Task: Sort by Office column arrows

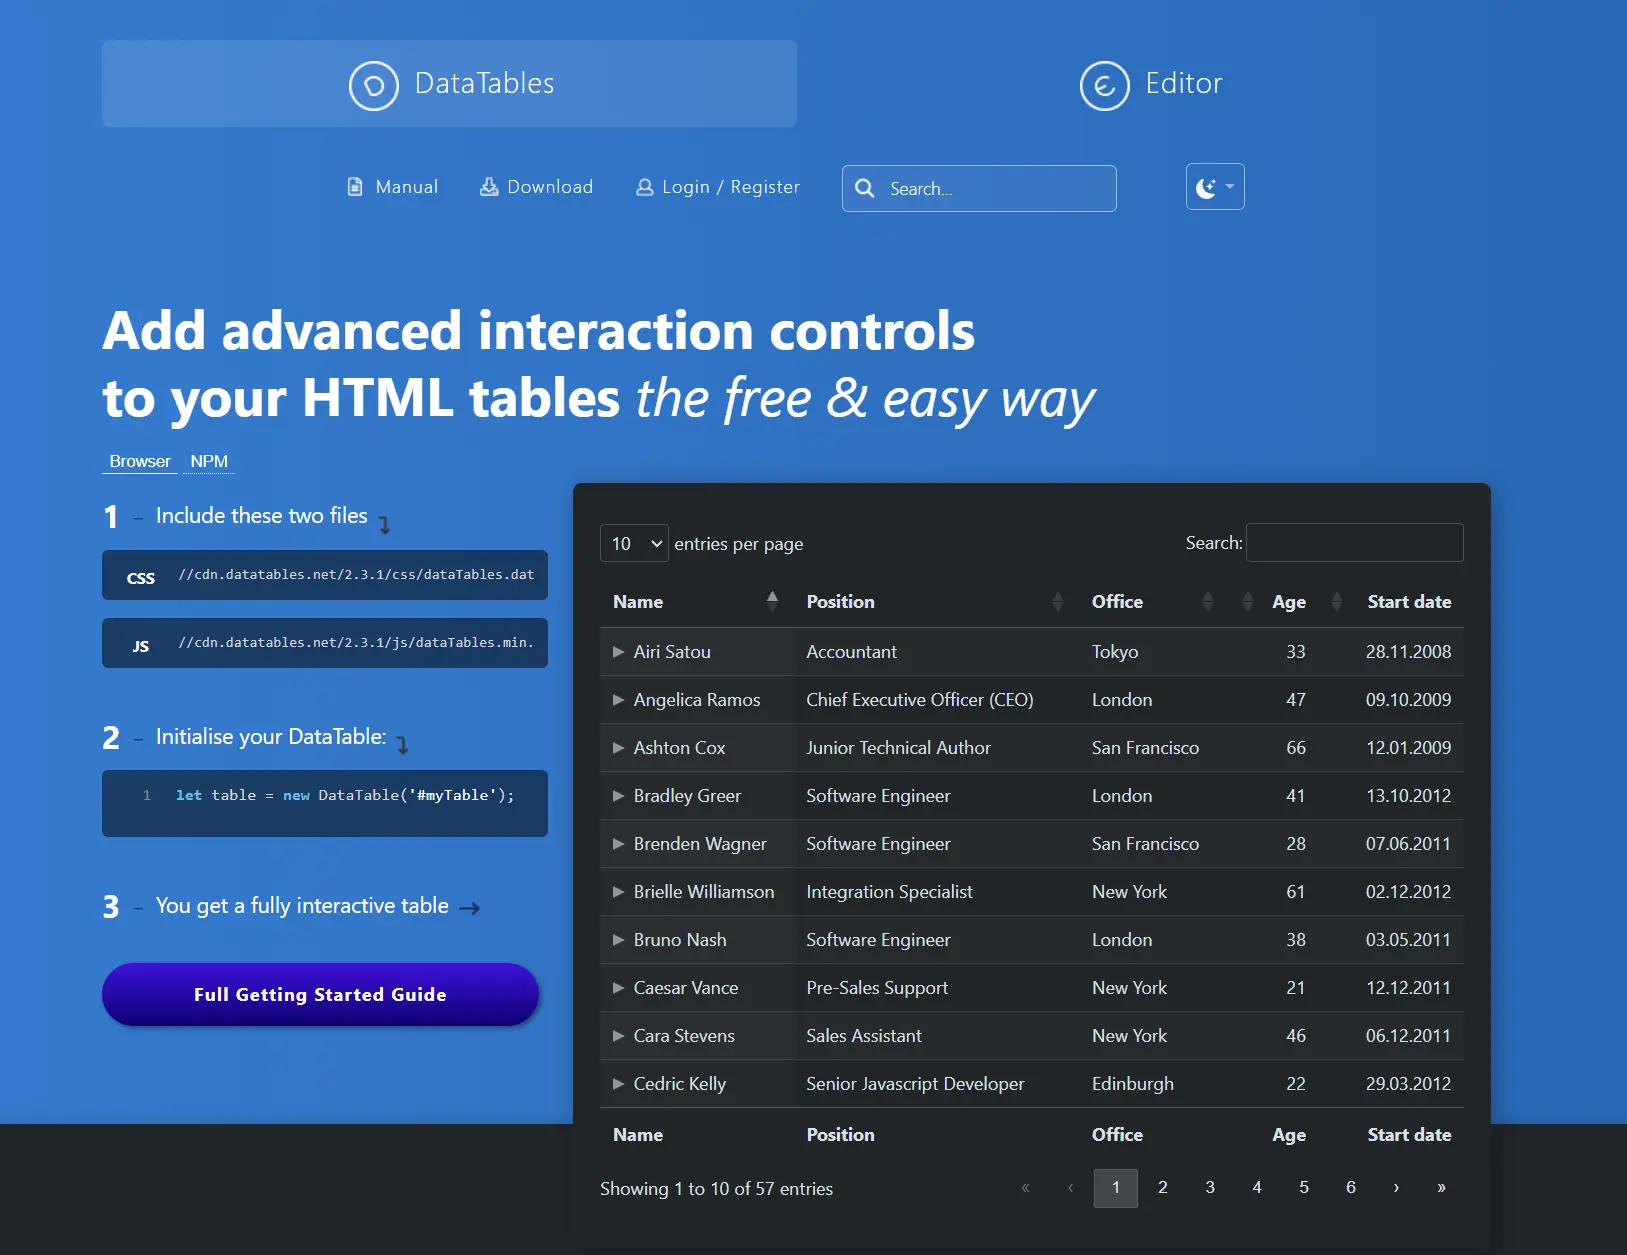Action: pos(1208,601)
